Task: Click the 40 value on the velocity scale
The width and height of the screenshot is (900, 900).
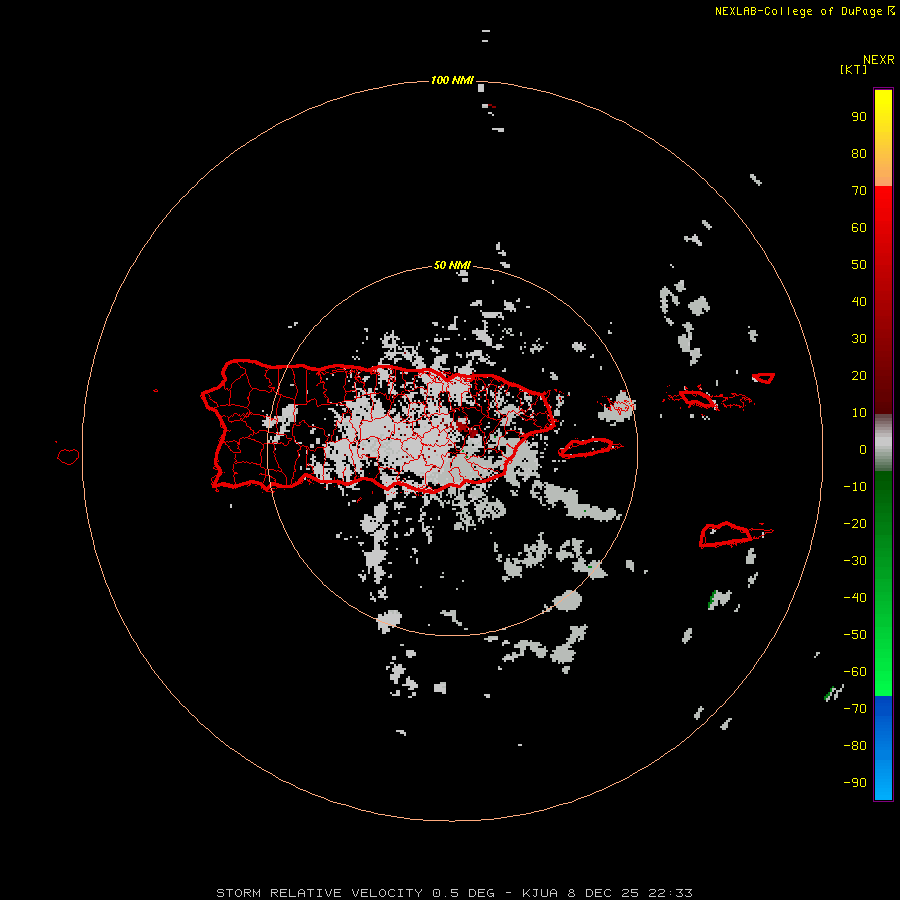Action: 859,301
